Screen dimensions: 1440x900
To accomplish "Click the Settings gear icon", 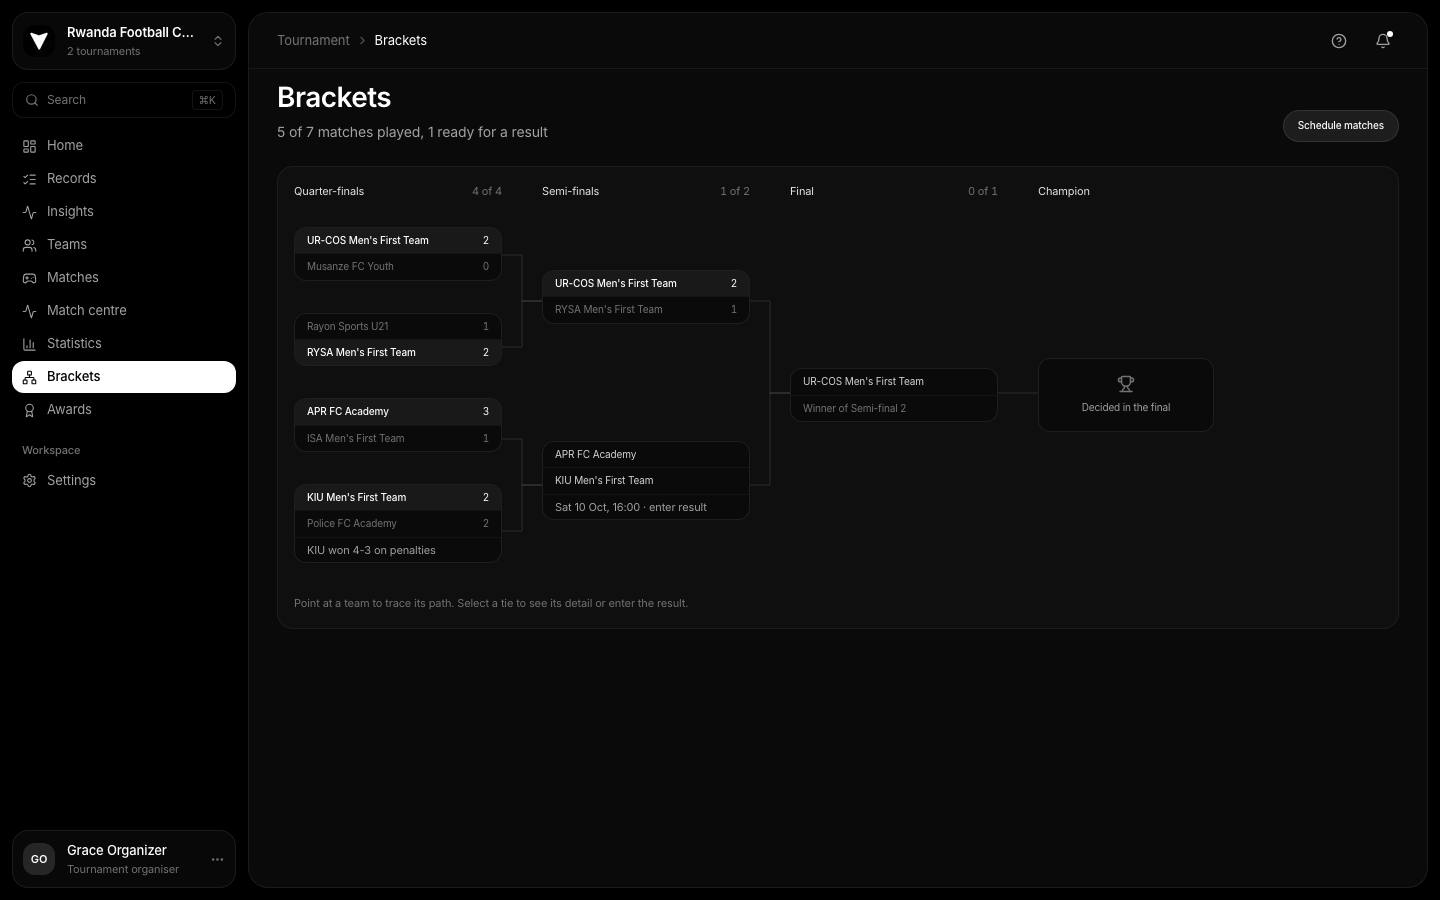I will (x=30, y=481).
